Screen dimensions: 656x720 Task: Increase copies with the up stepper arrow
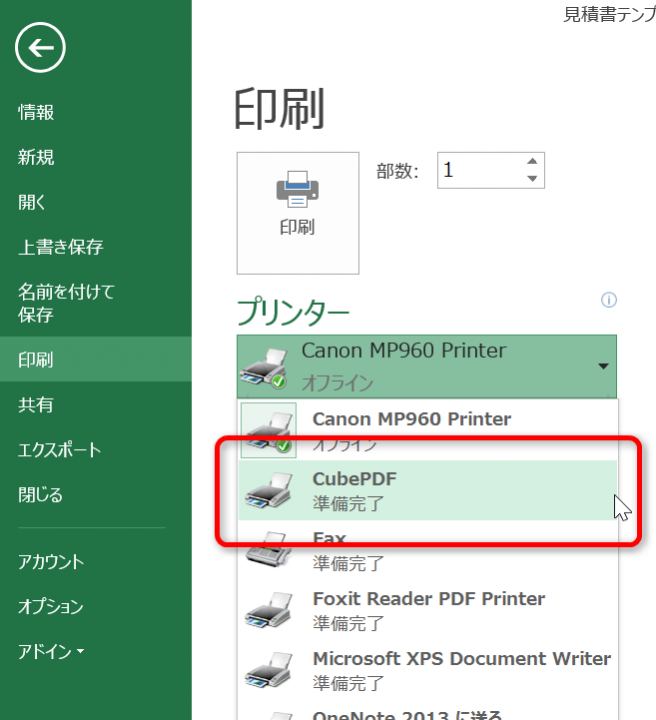coord(532,162)
